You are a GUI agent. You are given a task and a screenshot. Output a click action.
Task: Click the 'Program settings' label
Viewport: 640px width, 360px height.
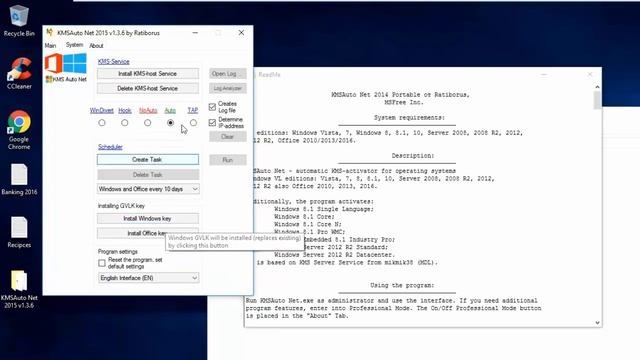pos(118,251)
